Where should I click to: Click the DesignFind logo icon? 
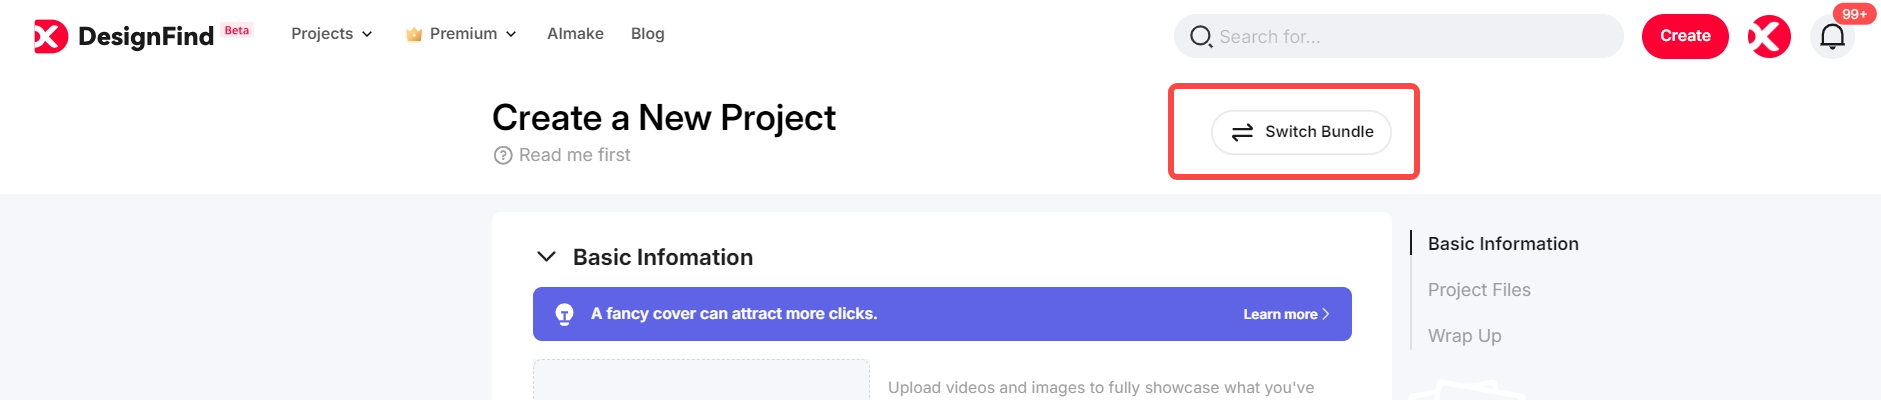[x=51, y=36]
